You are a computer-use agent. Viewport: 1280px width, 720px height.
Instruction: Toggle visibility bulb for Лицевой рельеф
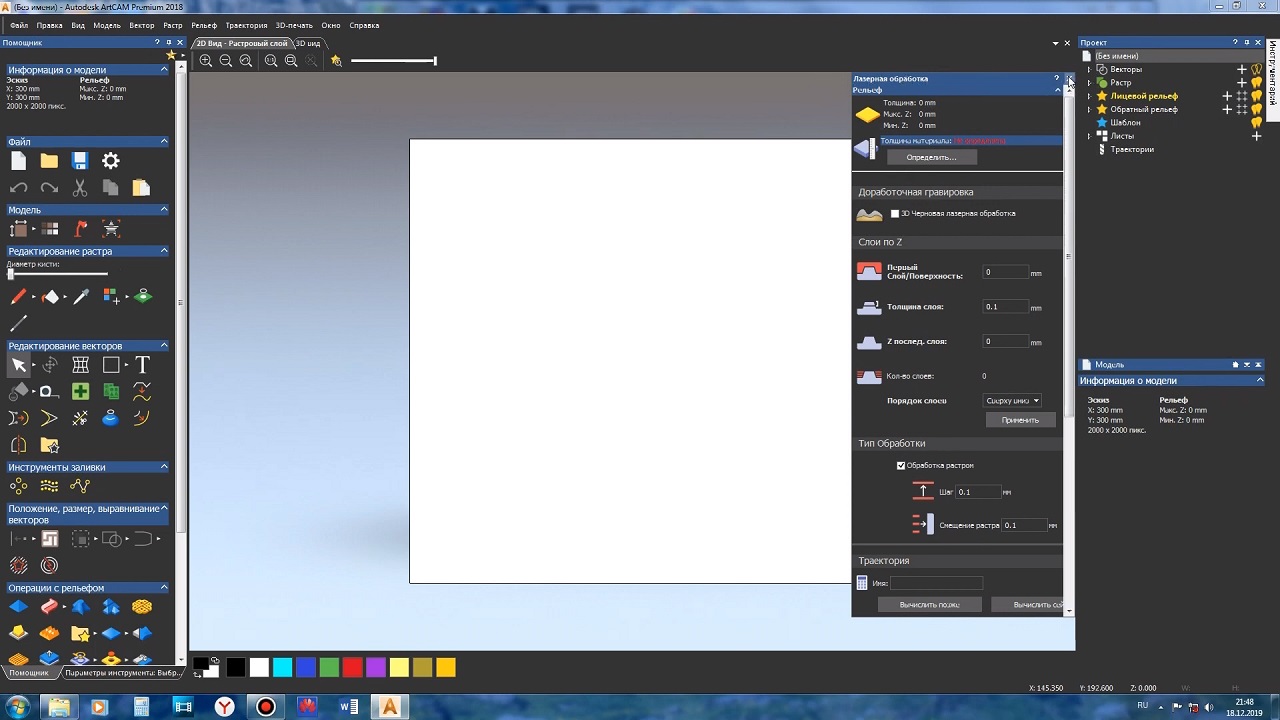(1257, 96)
